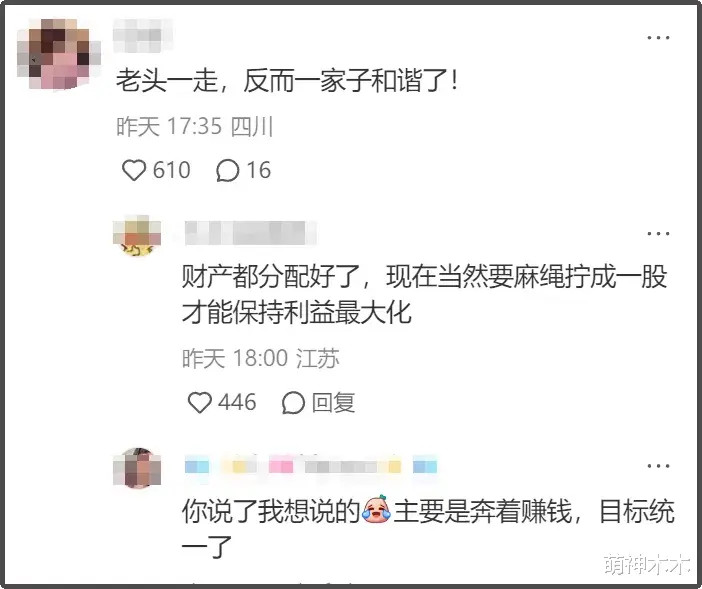Like the comment with 610 likes

pyautogui.click(x=134, y=170)
